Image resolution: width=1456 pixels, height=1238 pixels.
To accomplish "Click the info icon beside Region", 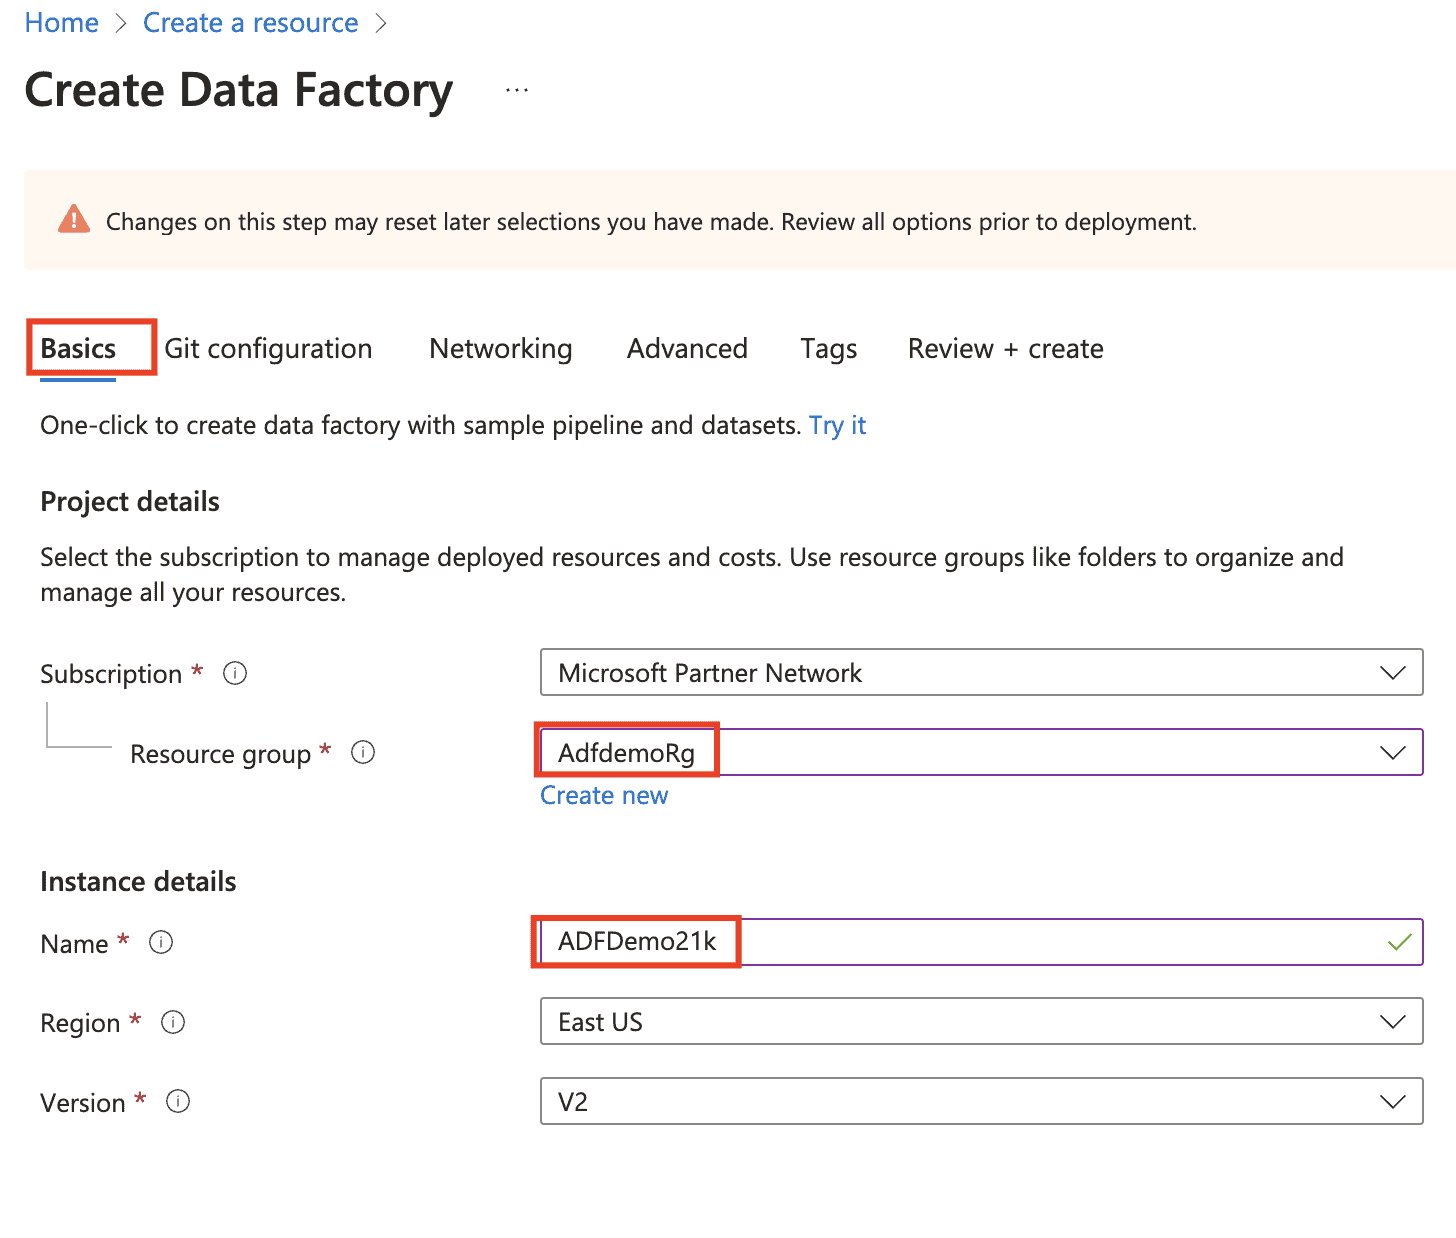I will click(173, 1022).
